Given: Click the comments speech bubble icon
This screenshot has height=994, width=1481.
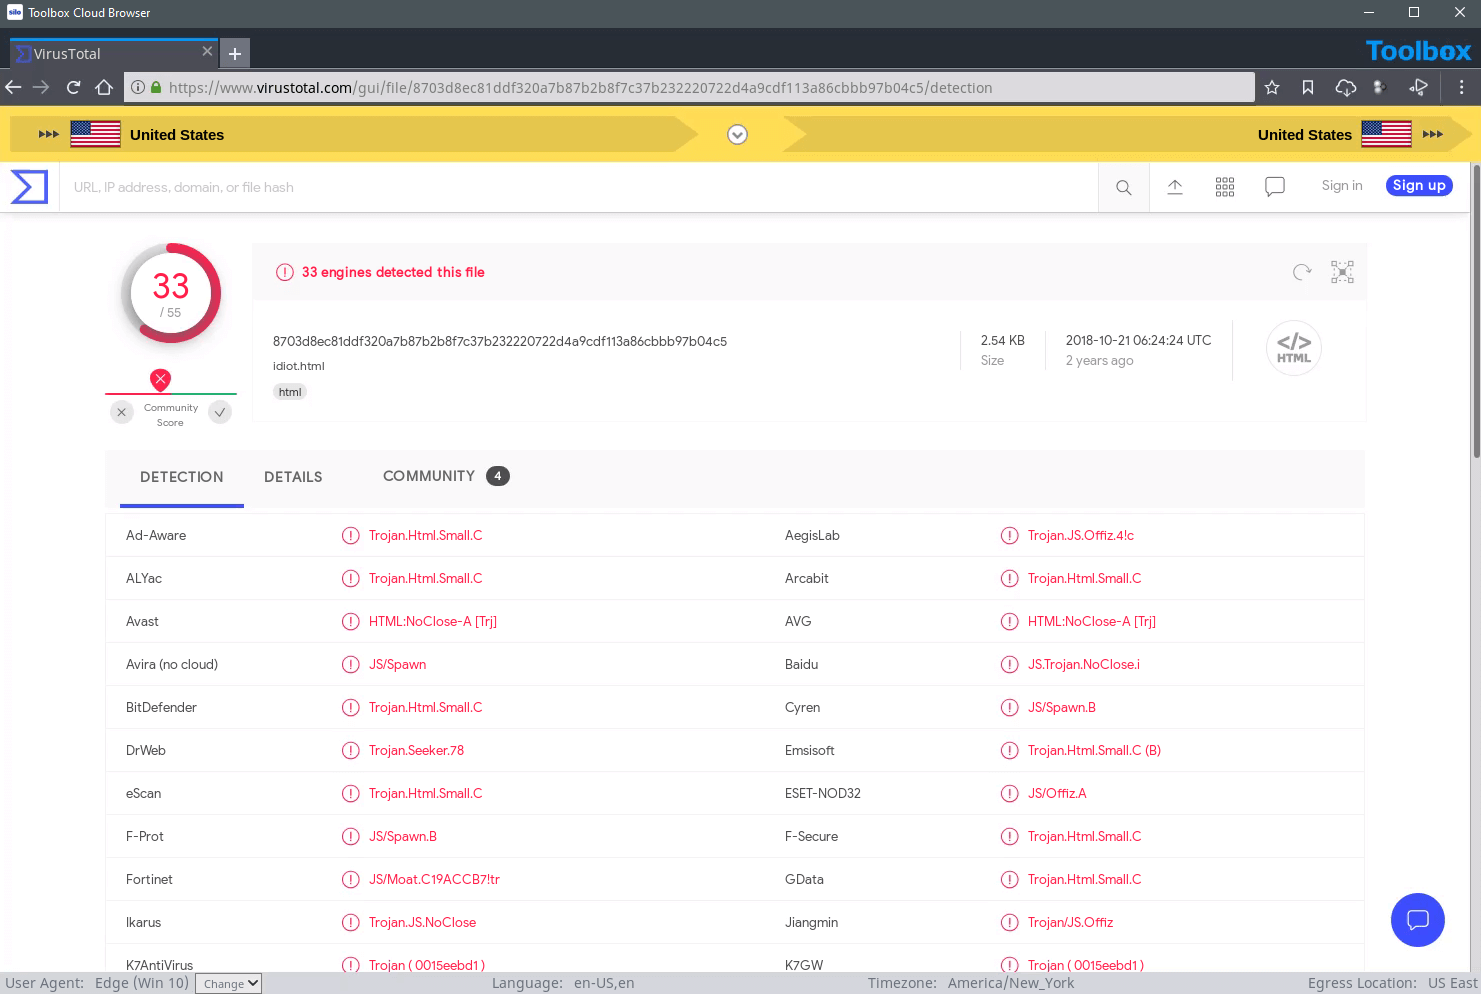Looking at the screenshot, I should coord(1275,187).
